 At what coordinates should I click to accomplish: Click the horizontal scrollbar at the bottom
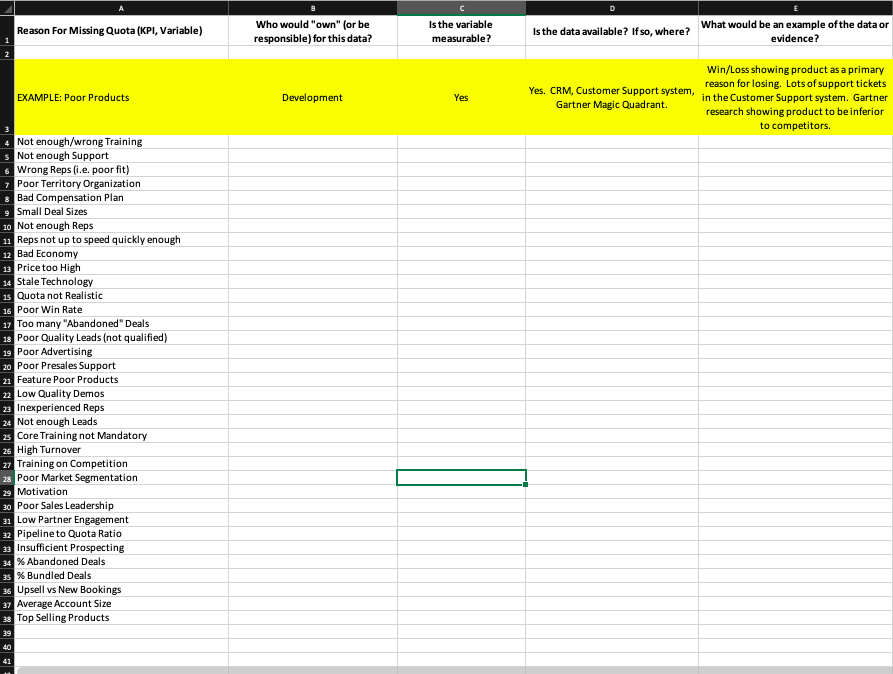click(453, 670)
